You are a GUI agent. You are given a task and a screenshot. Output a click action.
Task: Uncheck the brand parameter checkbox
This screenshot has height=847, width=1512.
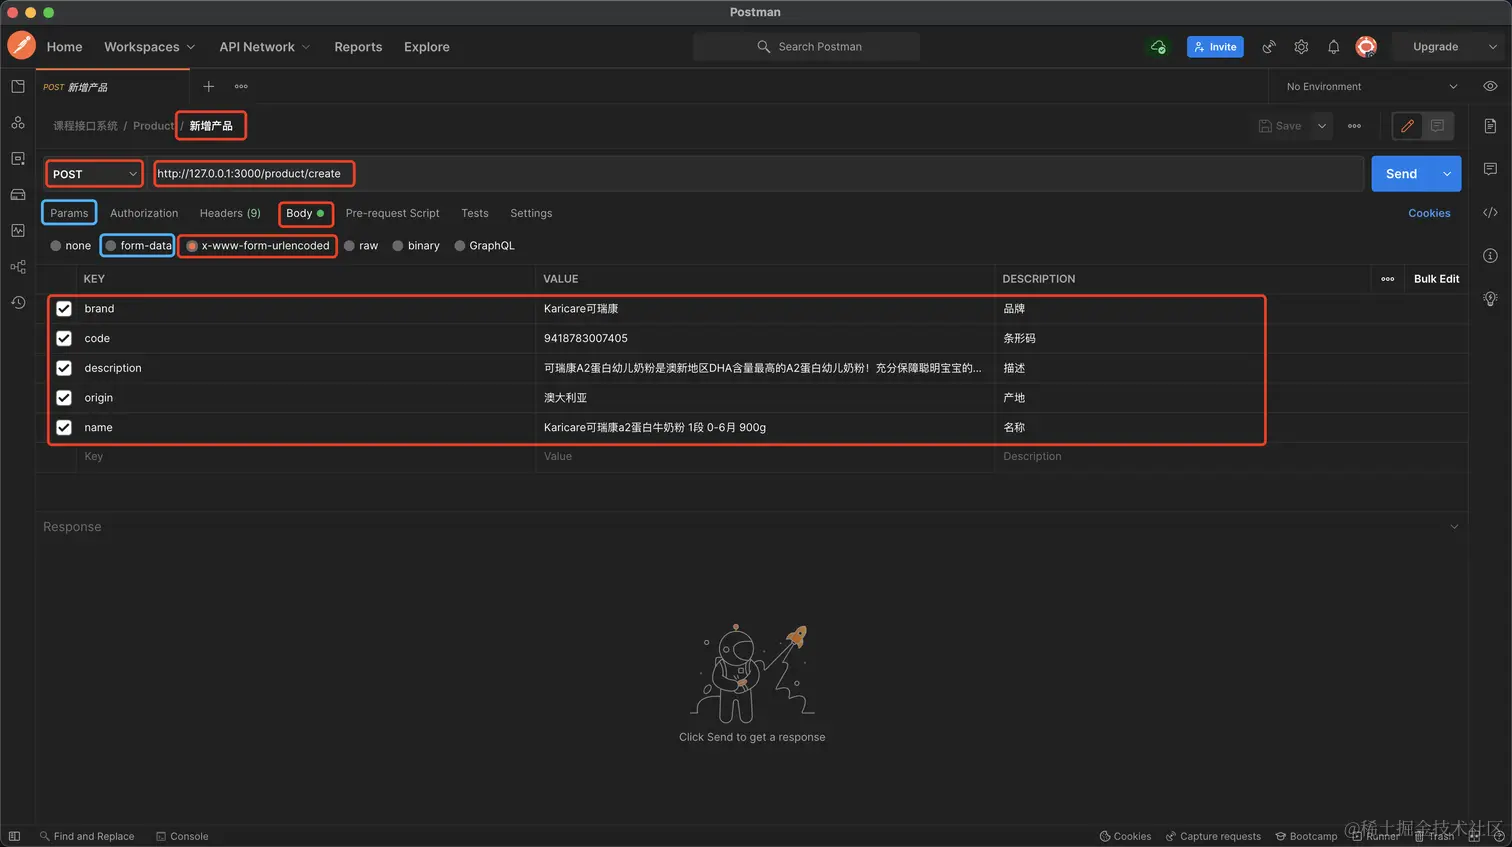(64, 309)
